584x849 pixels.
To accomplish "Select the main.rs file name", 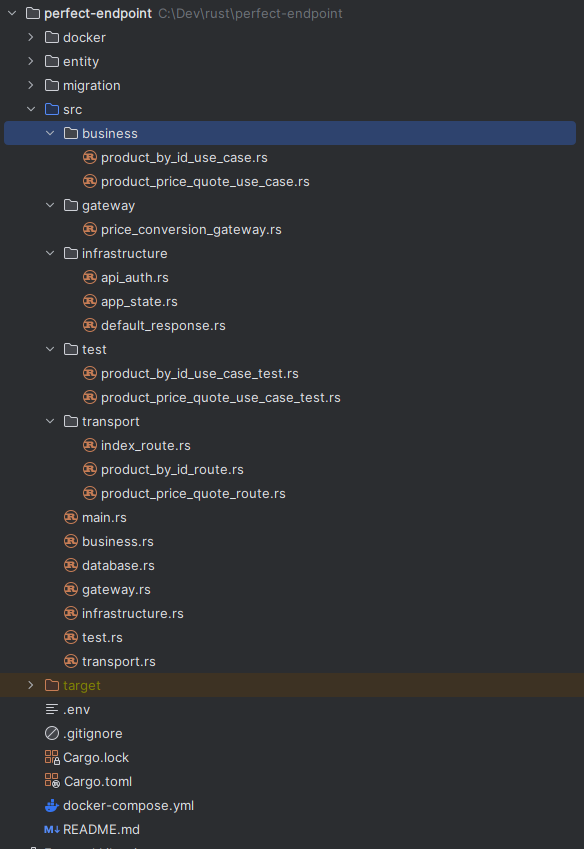I will [104, 517].
